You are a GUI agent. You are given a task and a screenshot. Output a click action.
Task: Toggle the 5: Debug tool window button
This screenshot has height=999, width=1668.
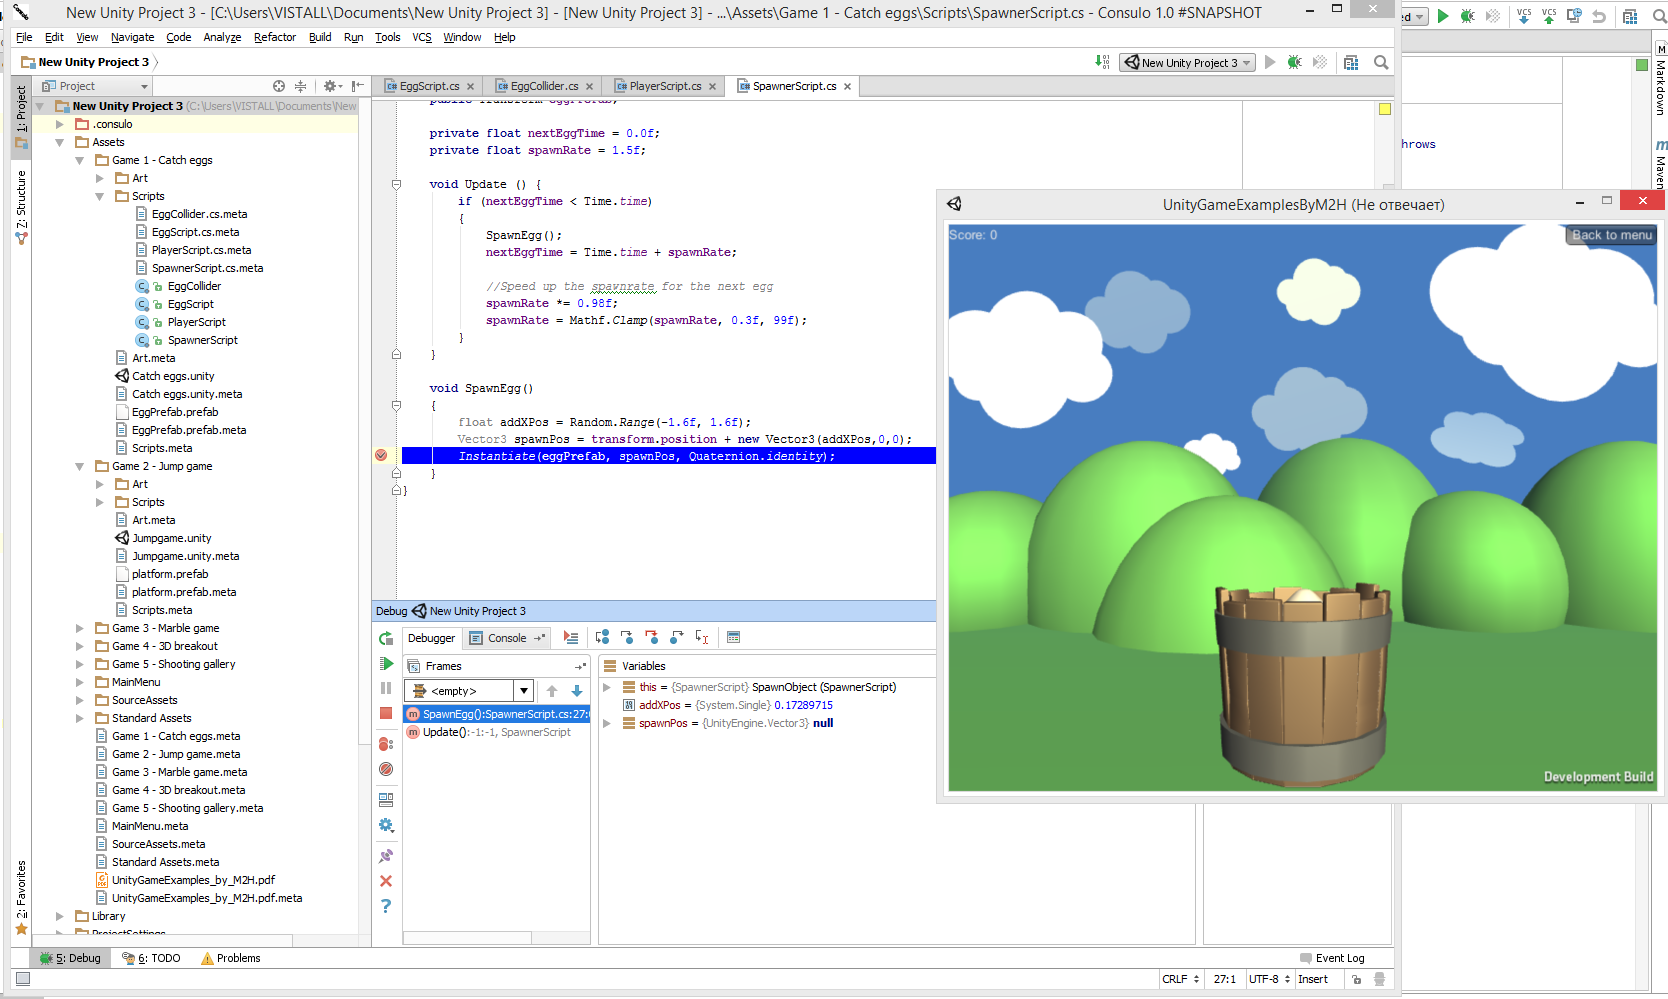(71, 958)
